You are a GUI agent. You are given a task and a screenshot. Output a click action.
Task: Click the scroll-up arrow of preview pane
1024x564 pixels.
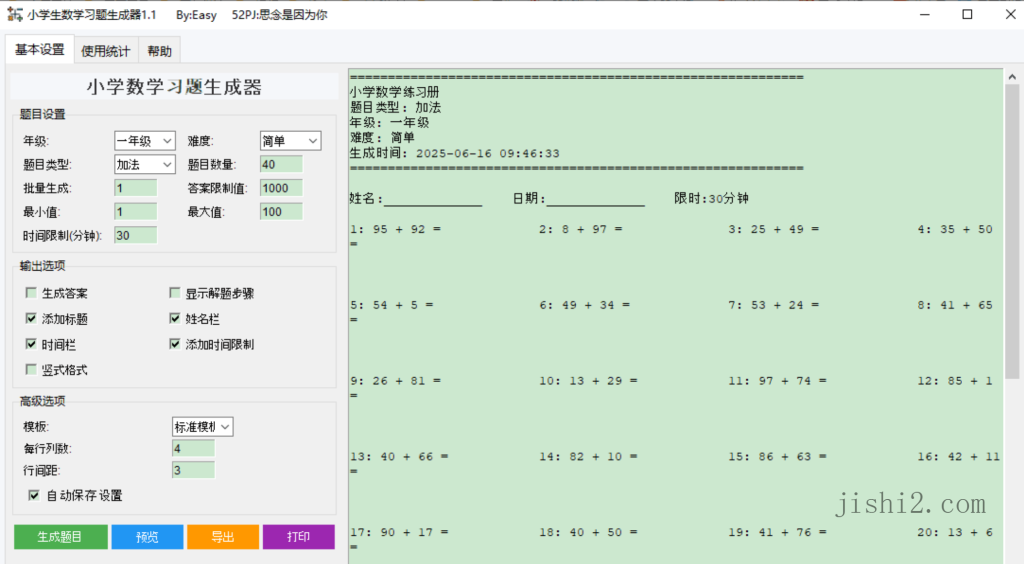click(1012, 76)
